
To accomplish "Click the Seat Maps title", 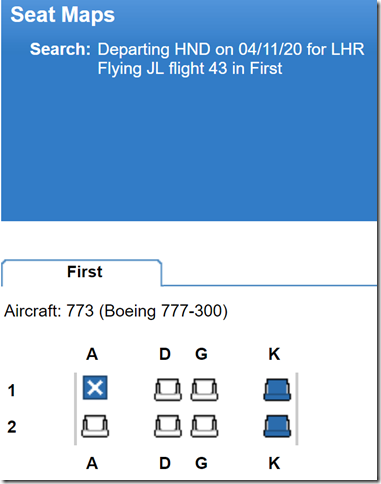I will tap(63, 15).
